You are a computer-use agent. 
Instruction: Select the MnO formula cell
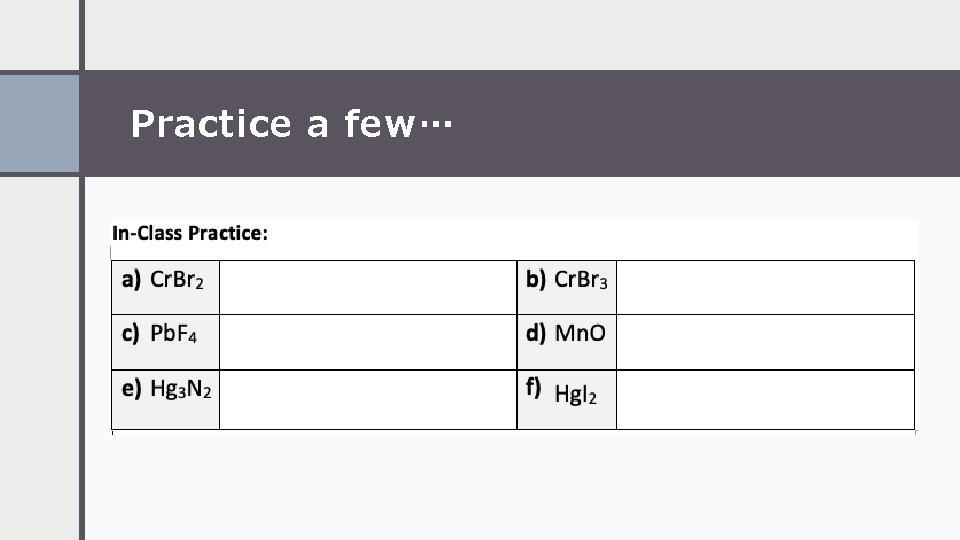pyautogui.click(x=567, y=342)
